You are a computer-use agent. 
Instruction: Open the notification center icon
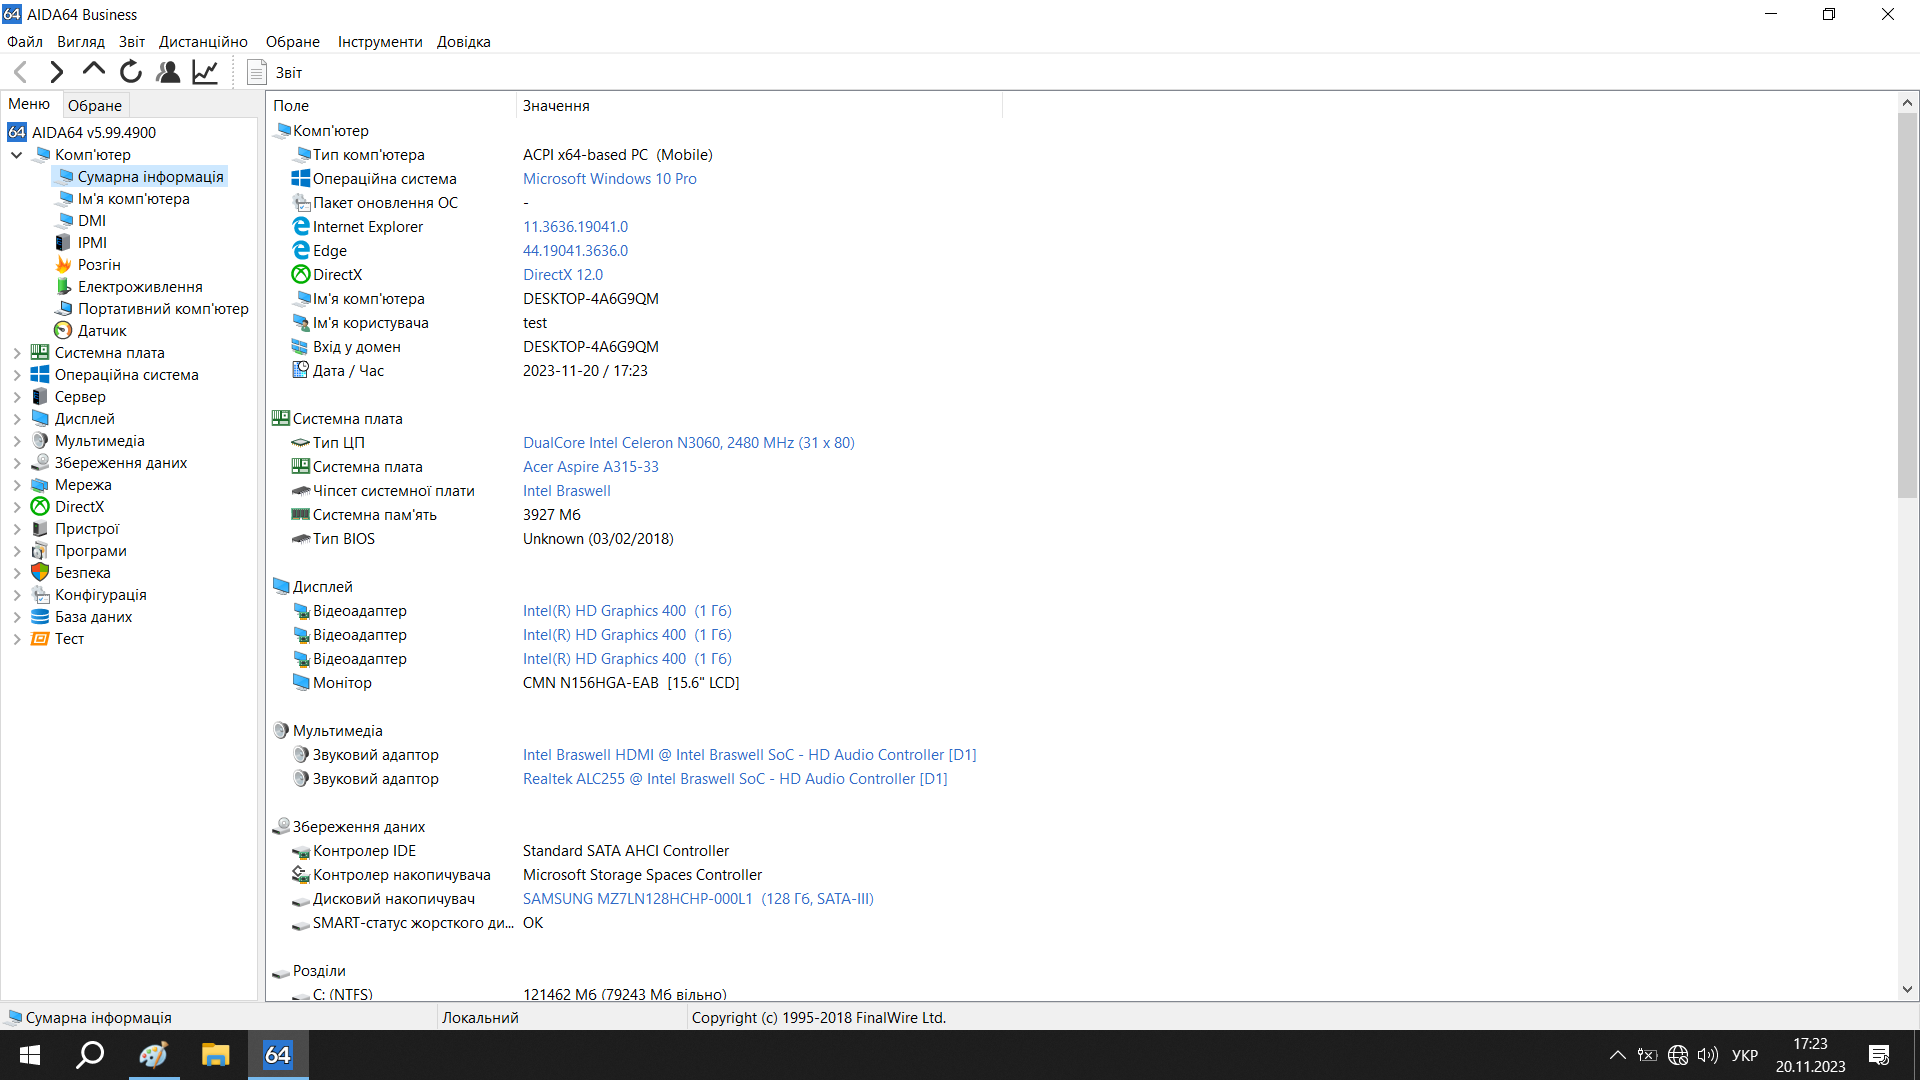[1879, 1056]
